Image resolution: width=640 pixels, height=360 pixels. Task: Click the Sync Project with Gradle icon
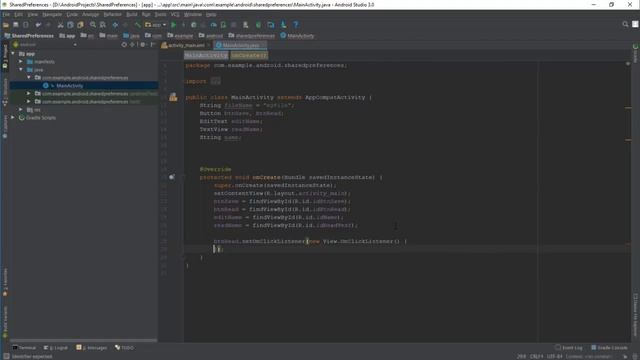pos(258,25)
